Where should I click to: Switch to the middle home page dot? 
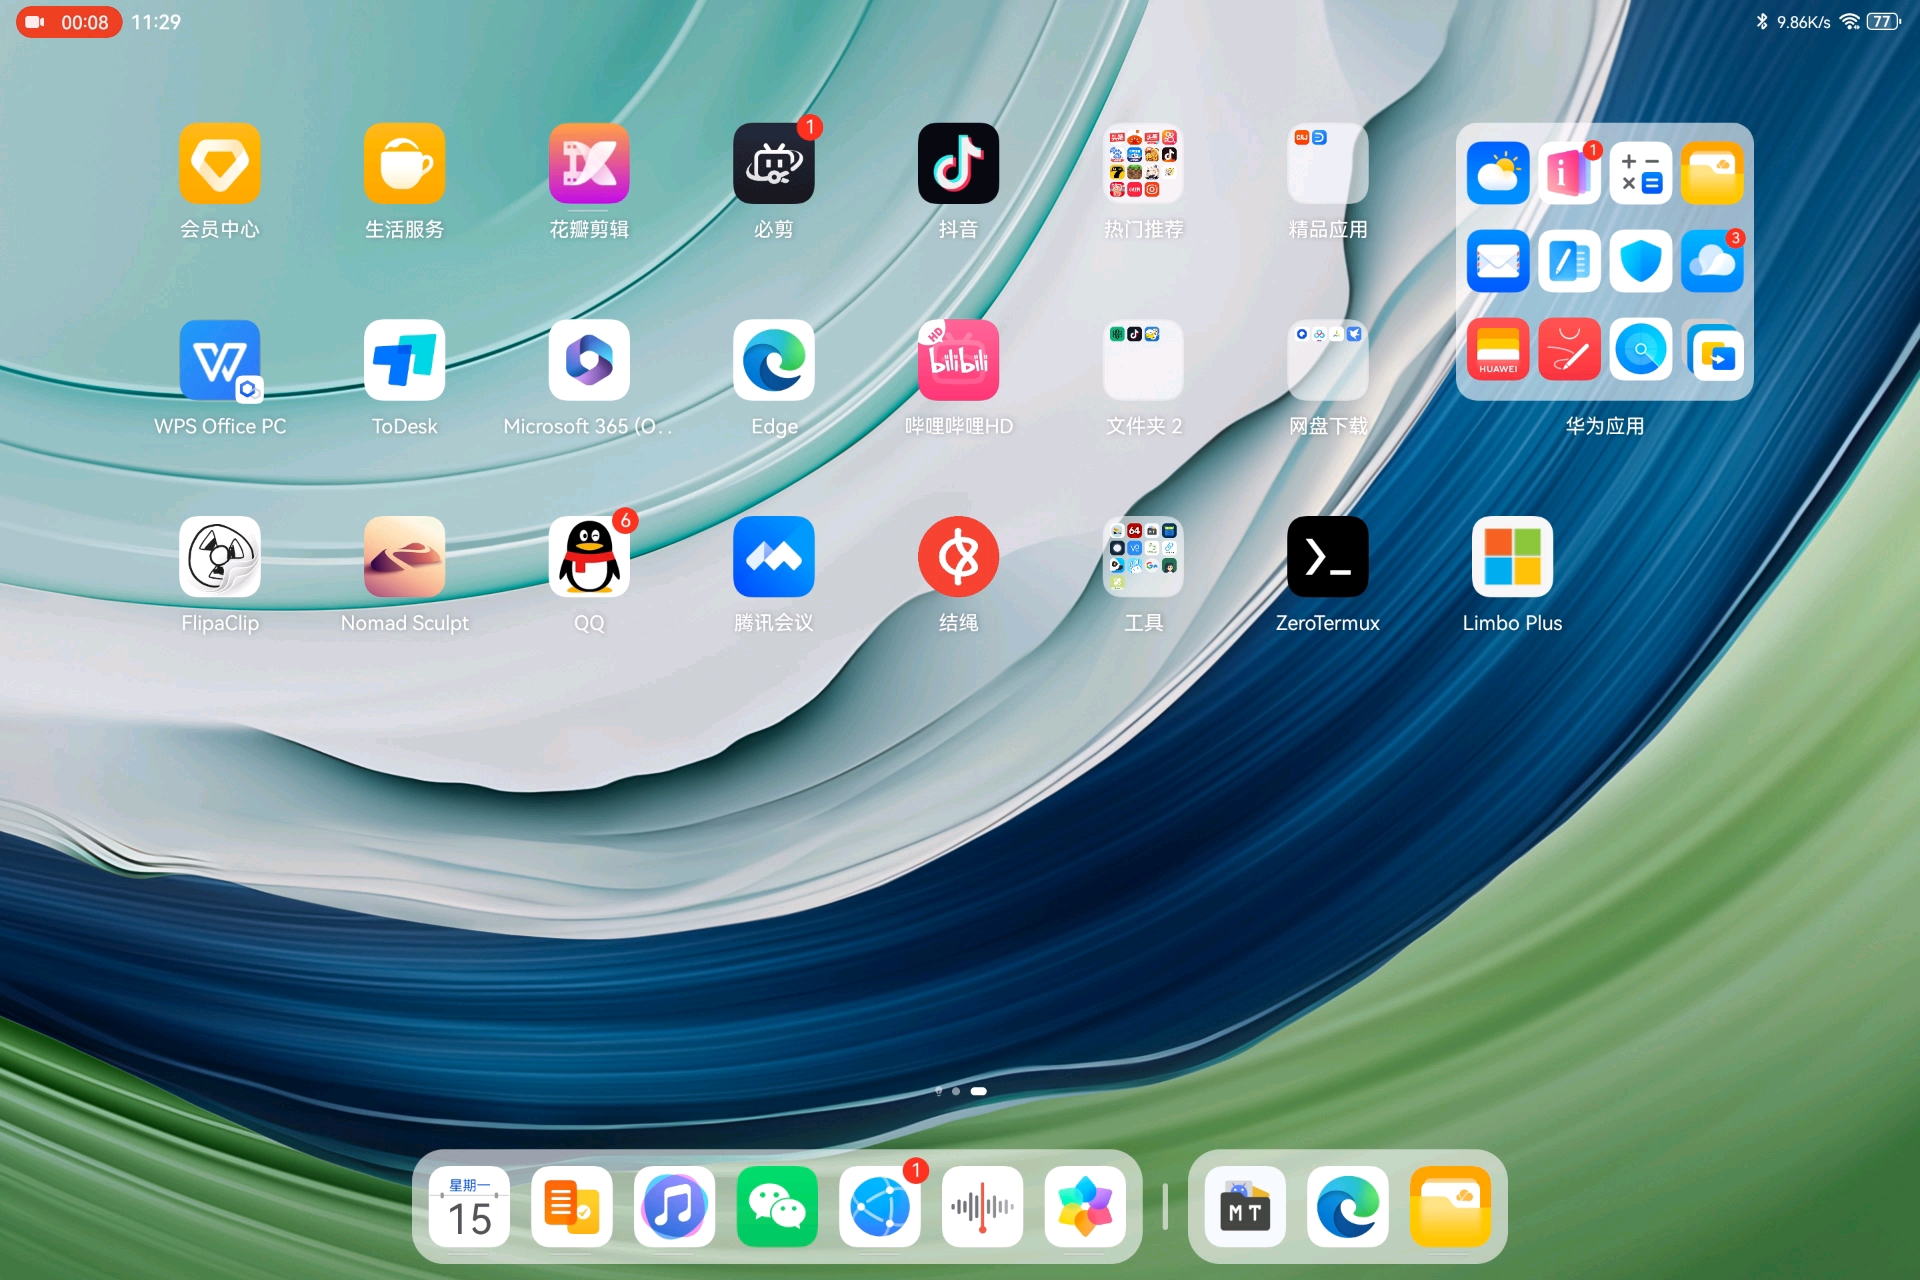click(956, 1091)
